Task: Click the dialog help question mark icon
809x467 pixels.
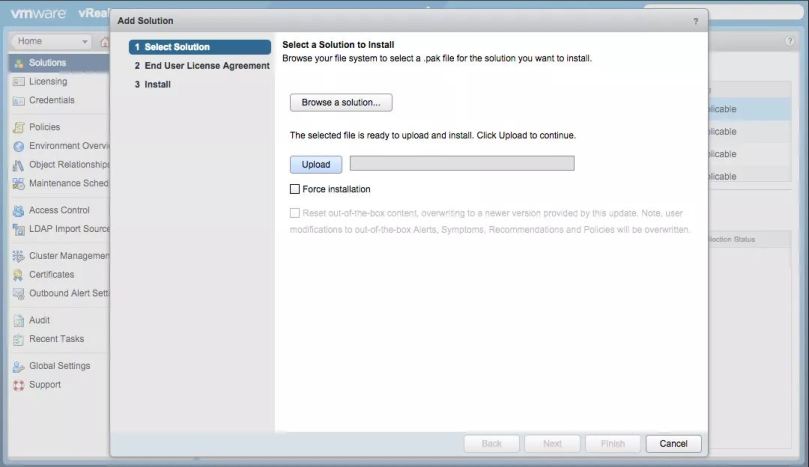Action: 695,21
